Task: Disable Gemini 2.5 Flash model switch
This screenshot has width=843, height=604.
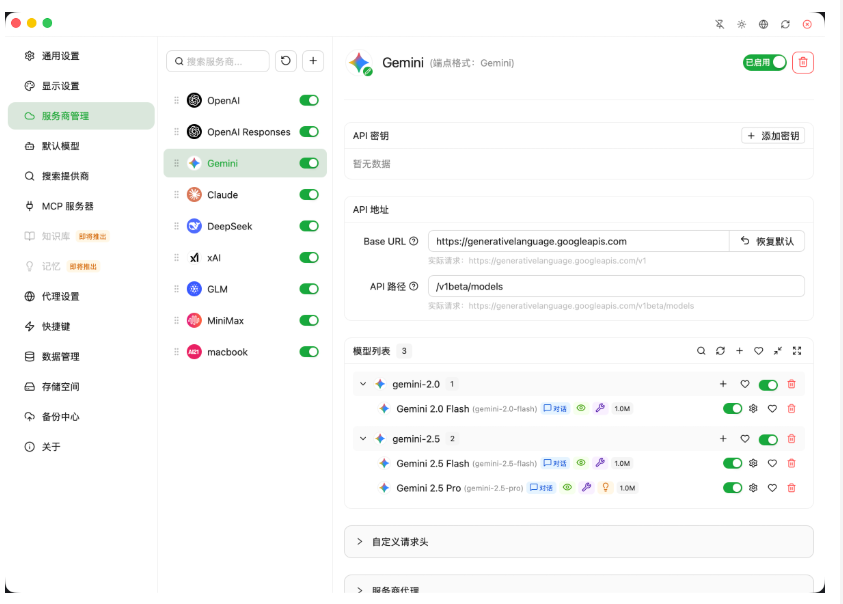Action: click(x=732, y=463)
